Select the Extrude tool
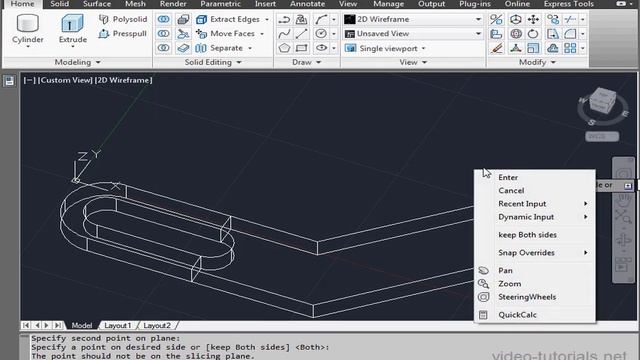This screenshot has height=360, width=640. tap(73, 28)
